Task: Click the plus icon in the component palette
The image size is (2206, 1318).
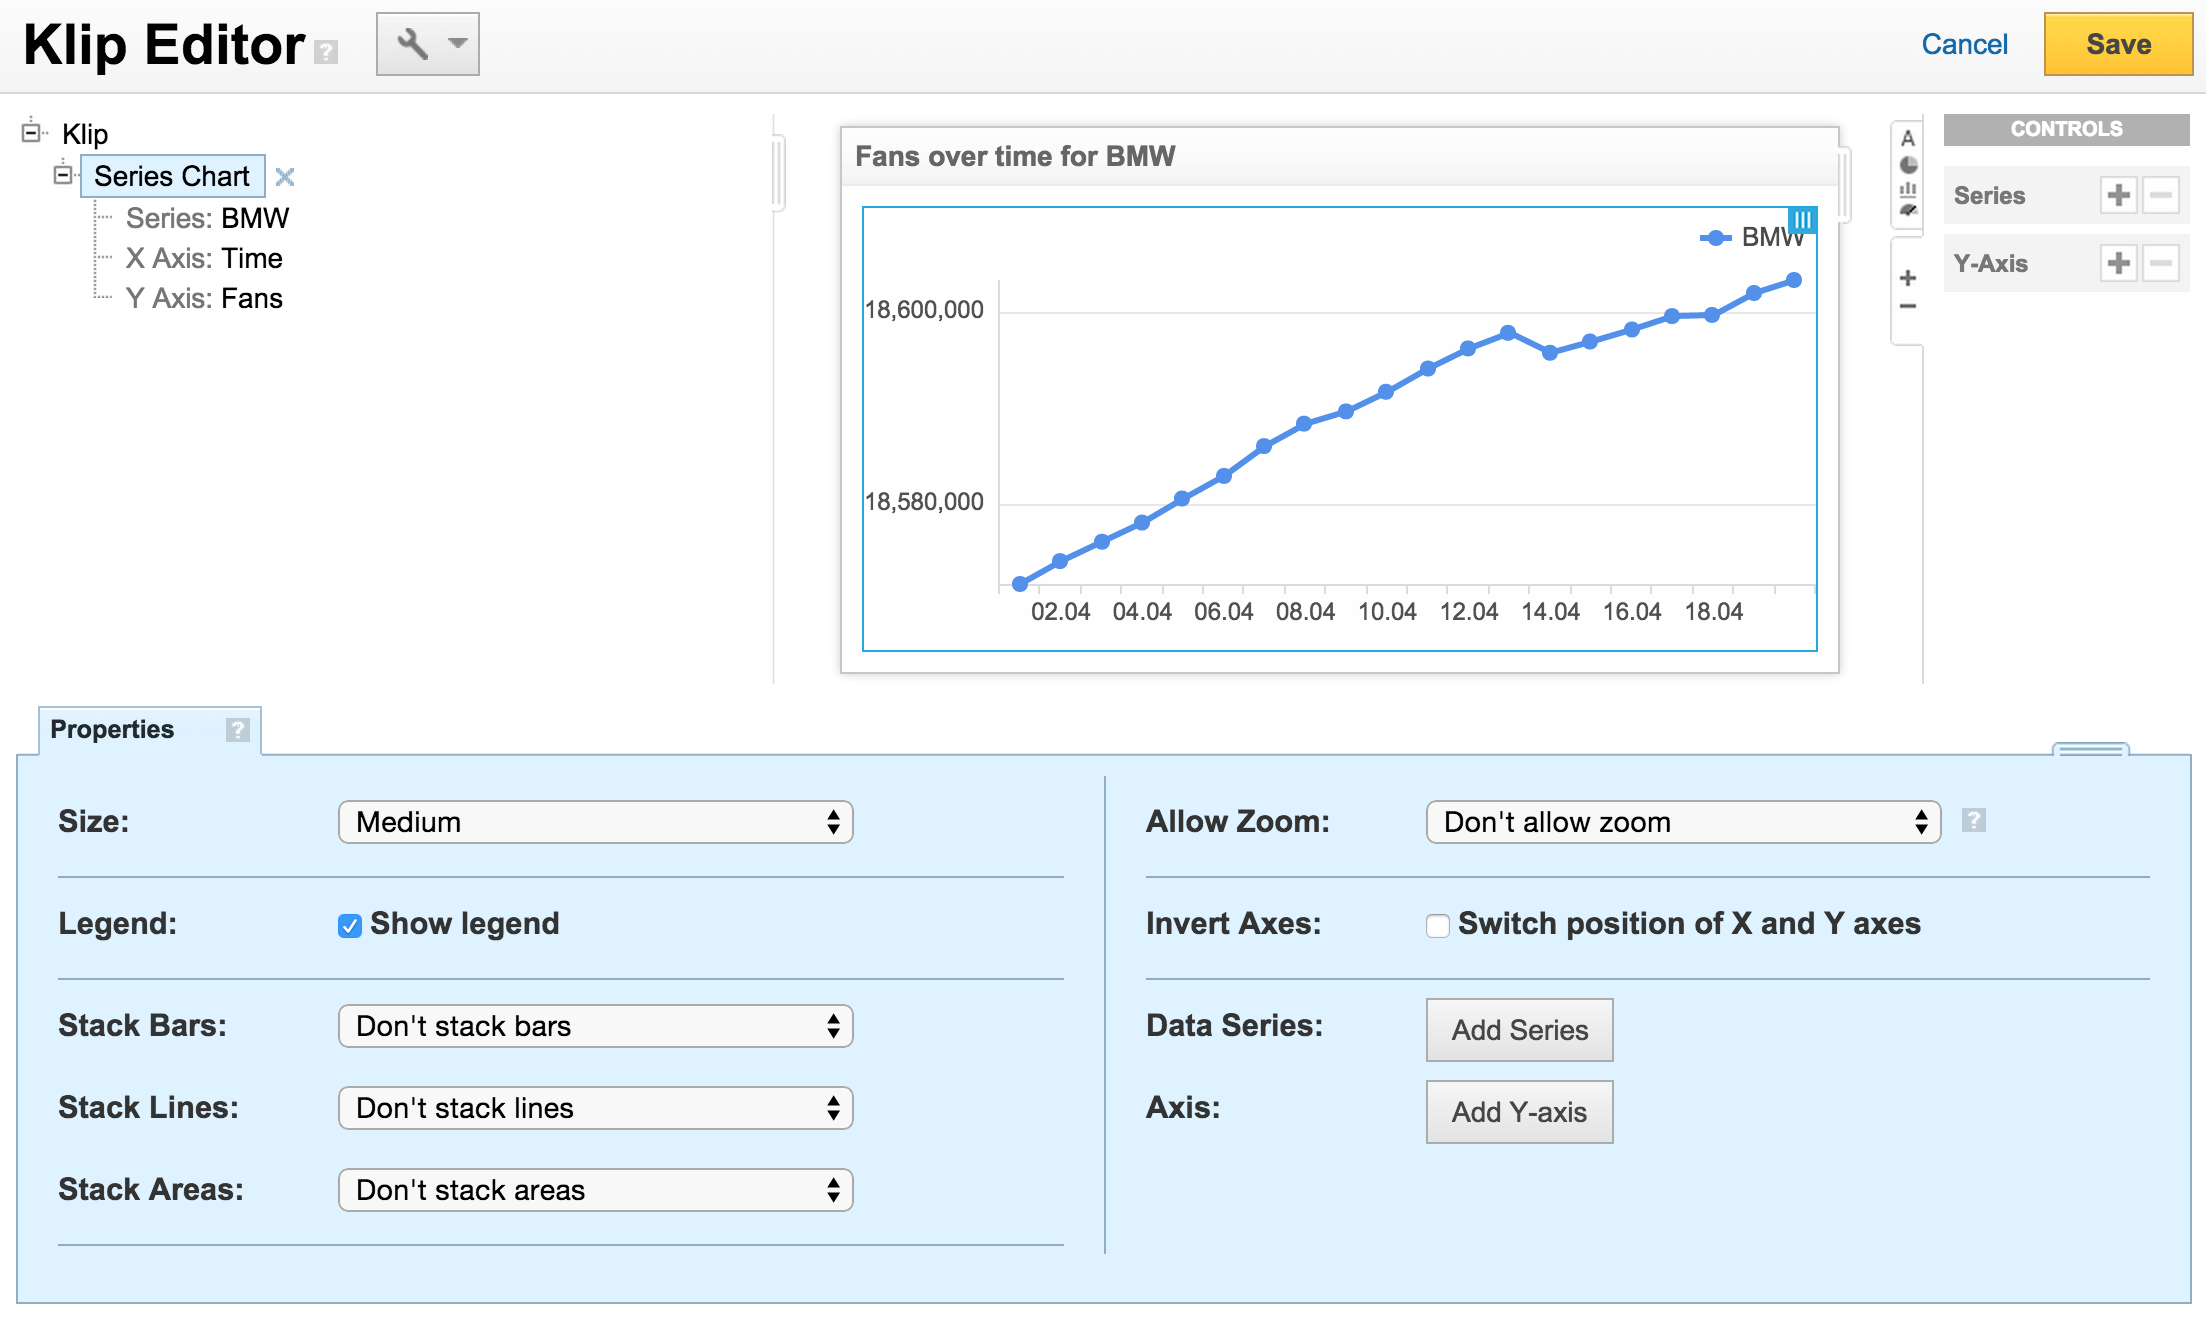Action: click(x=1908, y=278)
